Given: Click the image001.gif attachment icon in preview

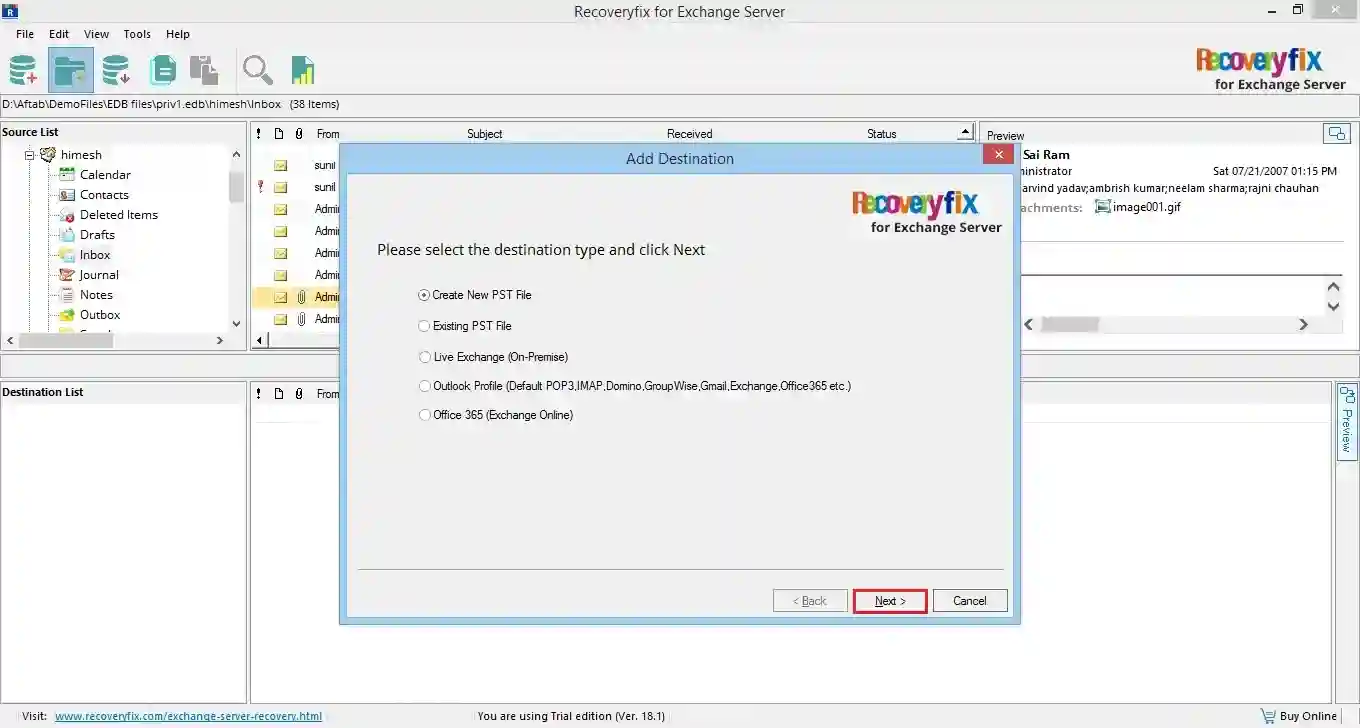Looking at the screenshot, I should (1103, 207).
